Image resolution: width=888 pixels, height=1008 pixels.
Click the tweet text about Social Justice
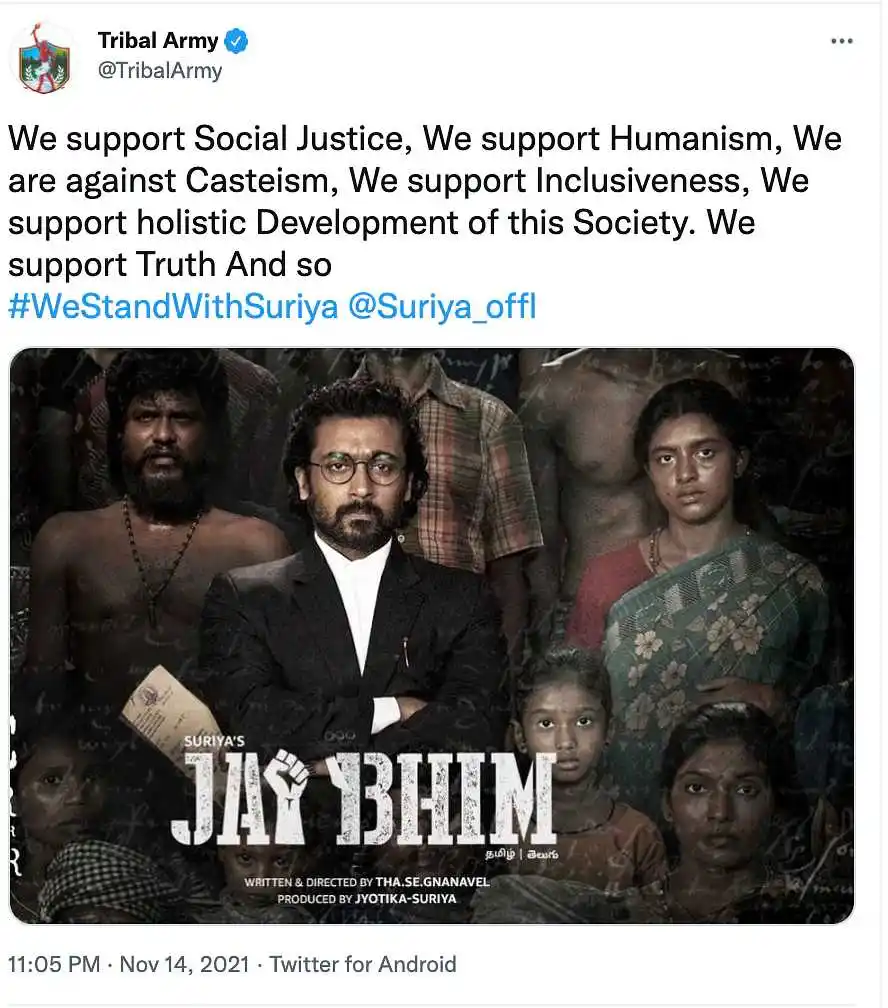click(424, 201)
